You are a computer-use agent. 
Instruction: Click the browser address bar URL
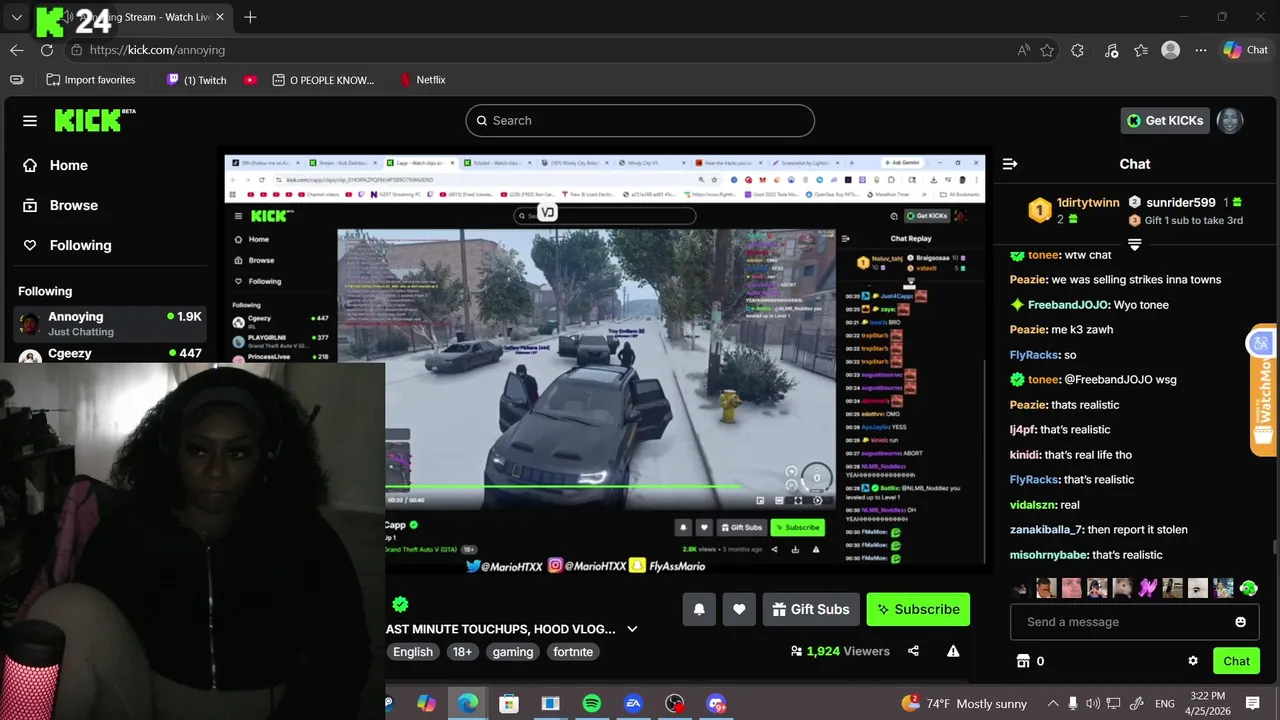[157, 50]
